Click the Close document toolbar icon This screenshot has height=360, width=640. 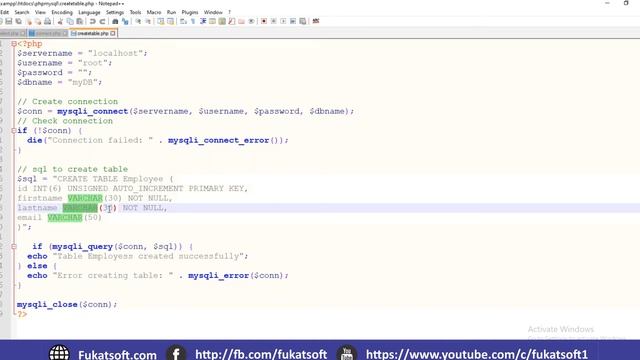[29, 21]
